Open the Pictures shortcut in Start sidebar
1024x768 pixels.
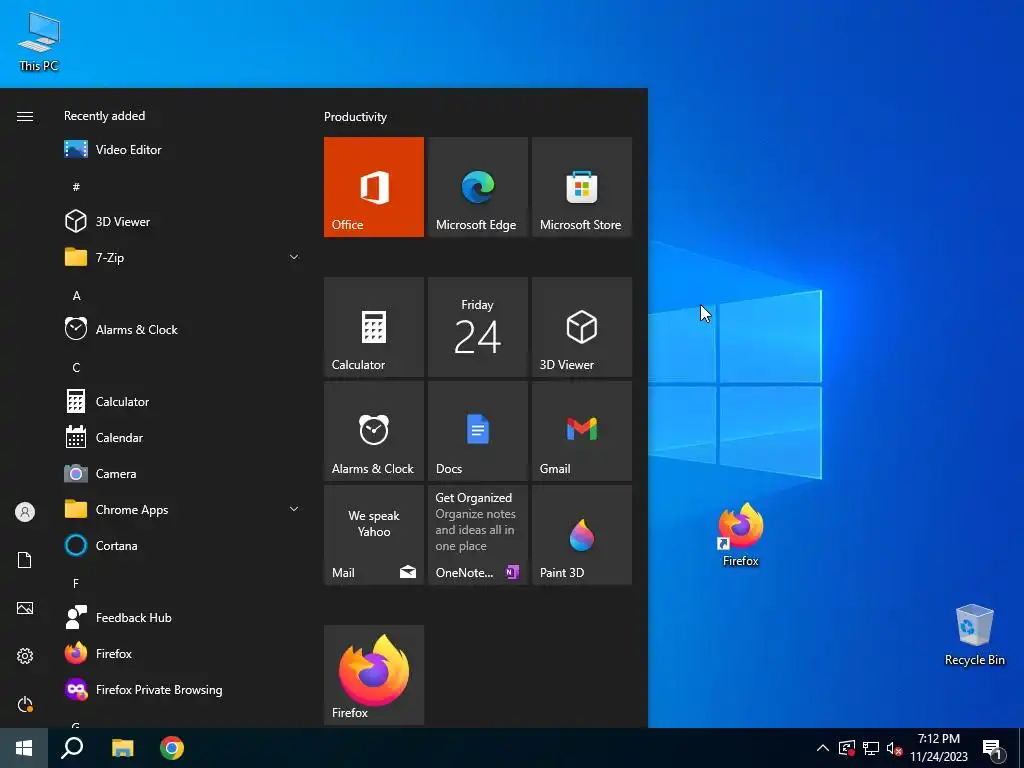click(25, 608)
